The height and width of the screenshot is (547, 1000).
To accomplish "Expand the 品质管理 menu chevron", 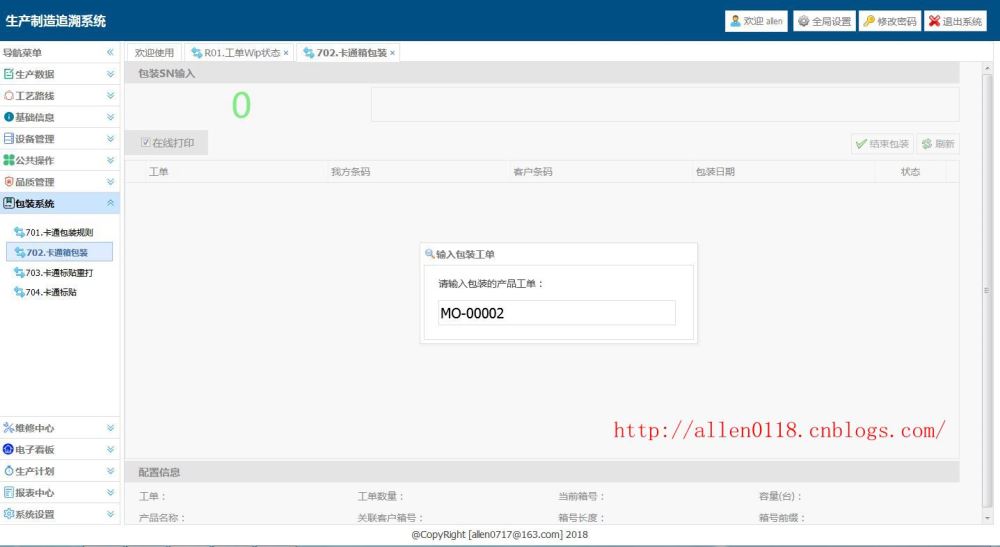I will coord(110,182).
